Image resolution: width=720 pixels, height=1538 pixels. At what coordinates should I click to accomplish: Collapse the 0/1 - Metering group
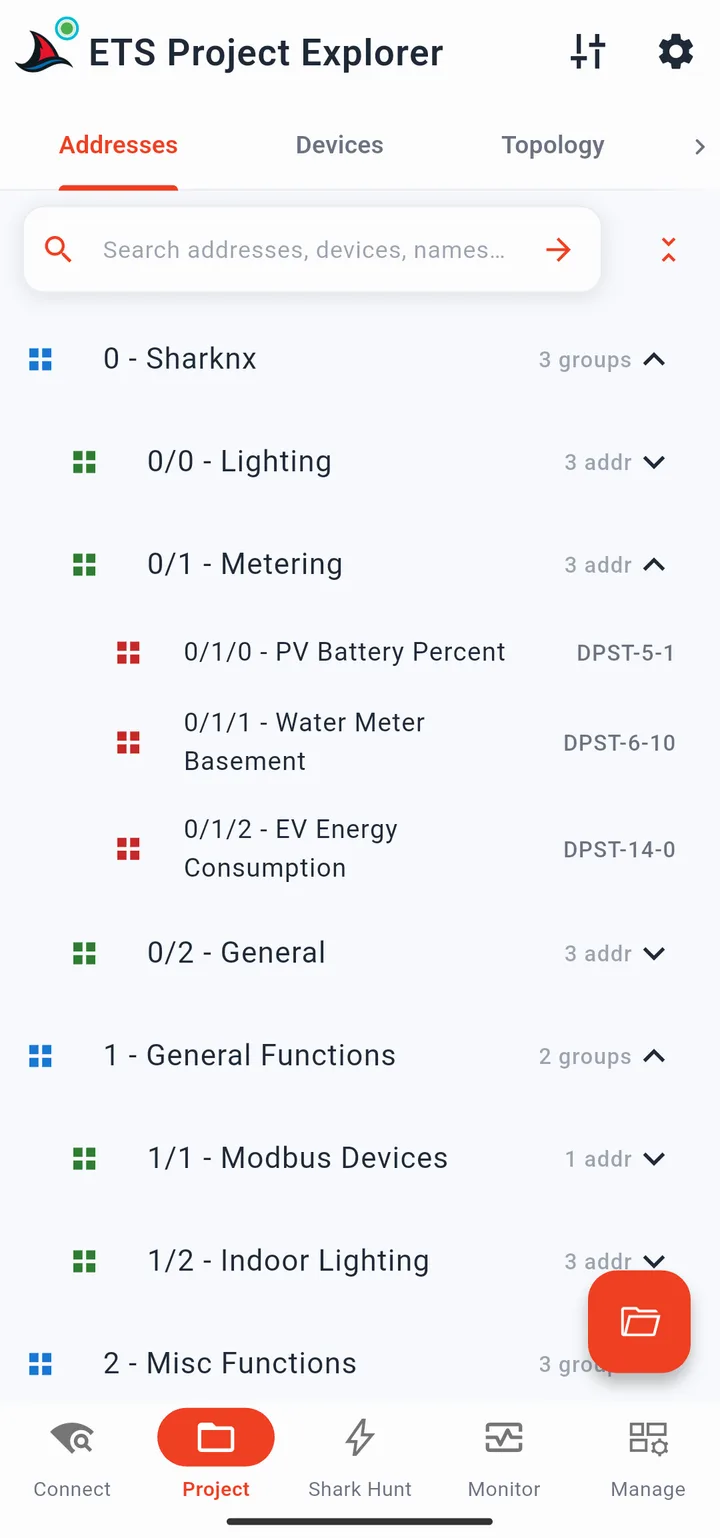(x=654, y=565)
